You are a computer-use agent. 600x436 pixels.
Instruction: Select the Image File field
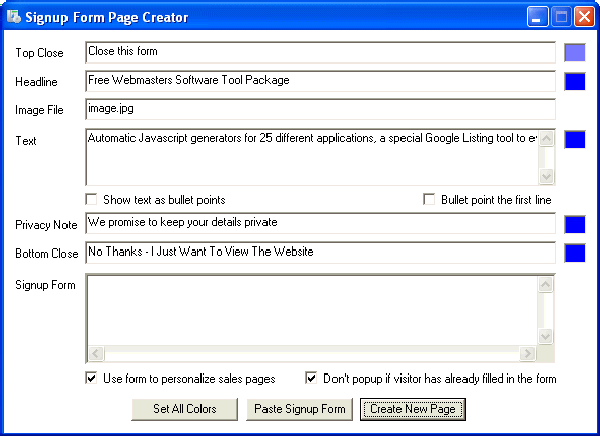point(320,110)
